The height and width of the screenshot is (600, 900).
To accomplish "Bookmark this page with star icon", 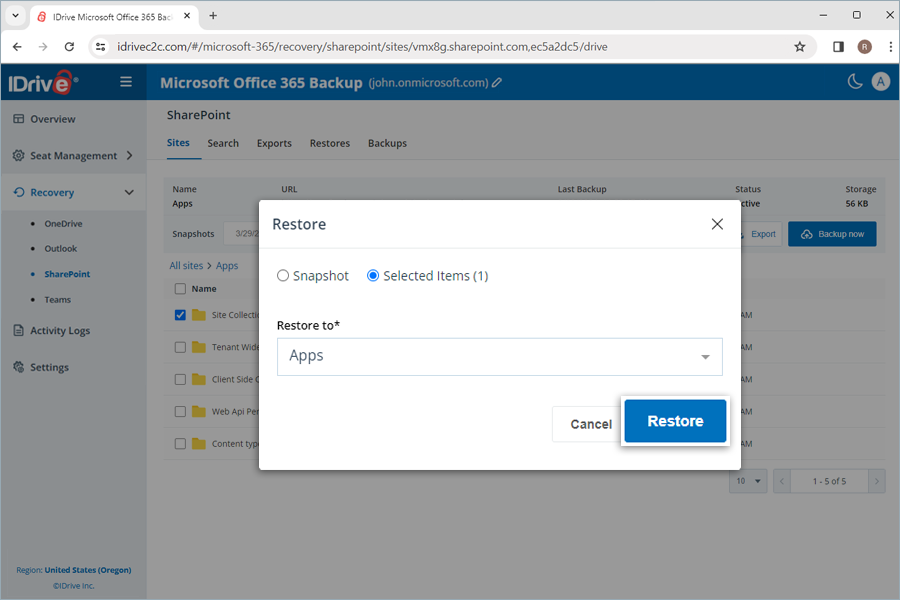I will [x=800, y=47].
